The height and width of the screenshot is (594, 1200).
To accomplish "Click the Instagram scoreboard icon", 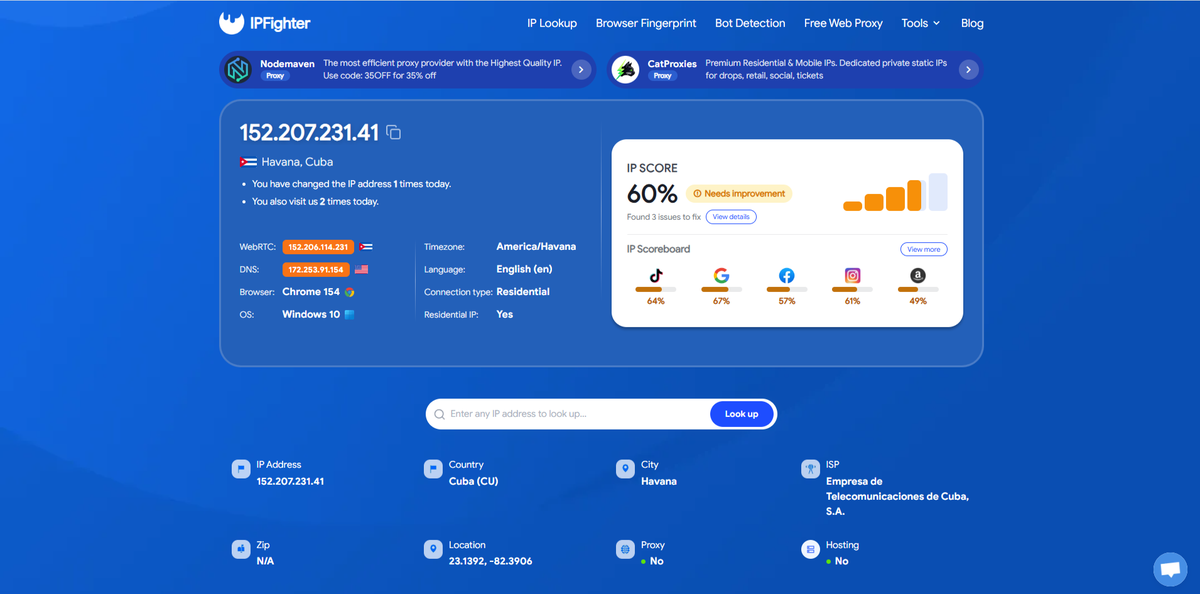I will (x=852, y=275).
